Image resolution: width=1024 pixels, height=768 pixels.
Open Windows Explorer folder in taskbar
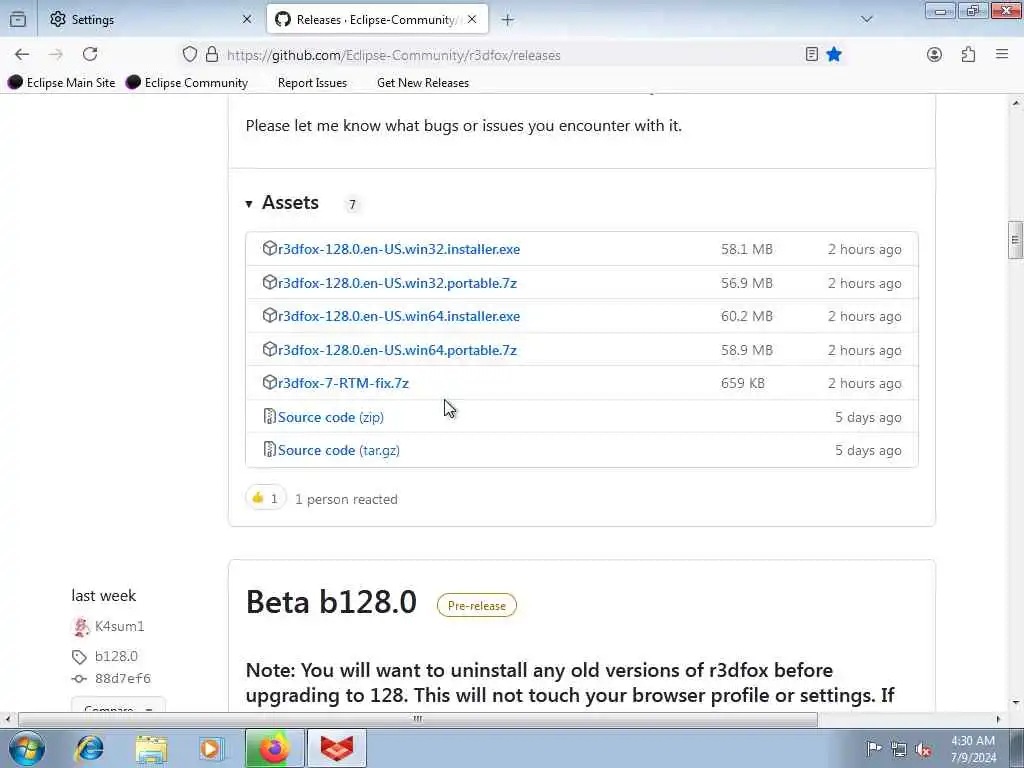pyautogui.click(x=152, y=748)
